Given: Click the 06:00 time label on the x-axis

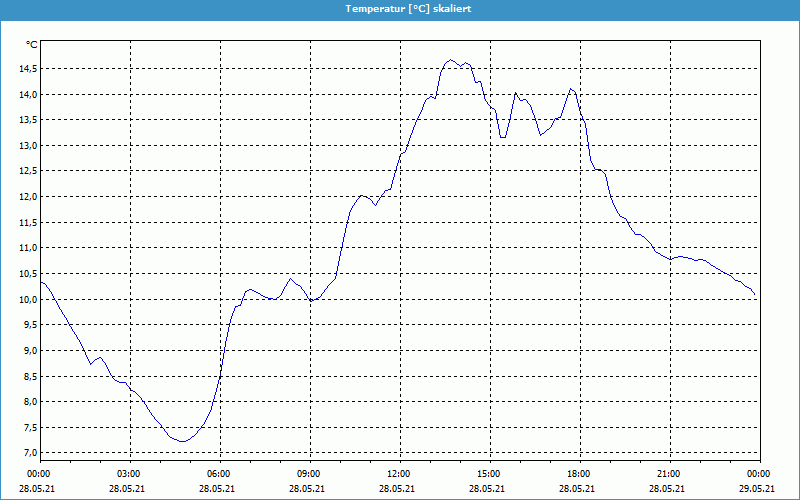Looking at the screenshot, I should [219, 474].
